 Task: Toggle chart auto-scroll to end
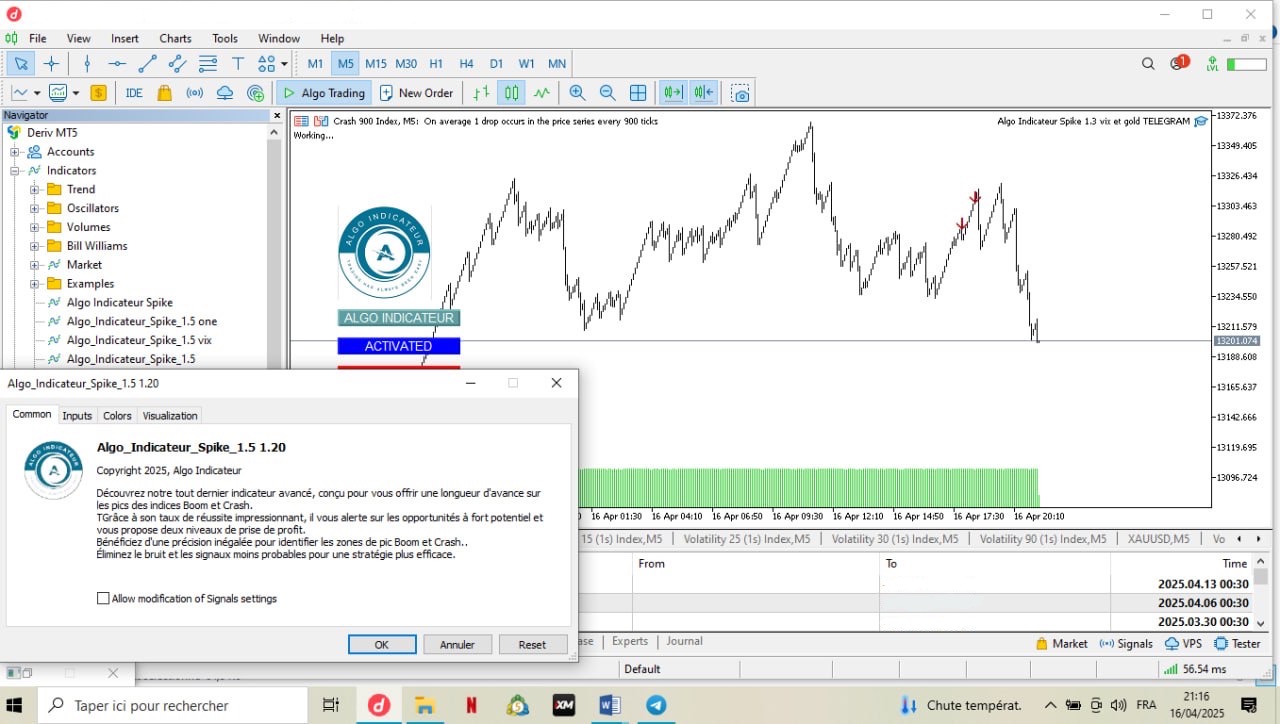click(x=673, y=93)
